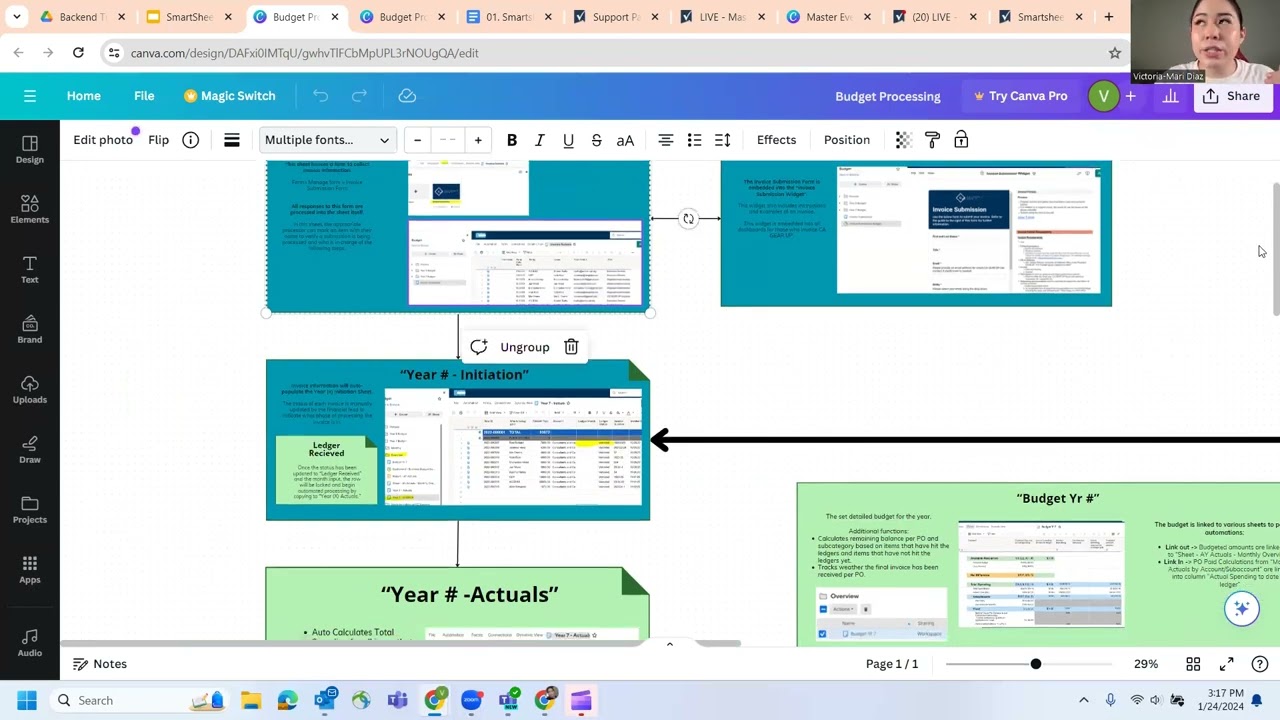Open the 29% zoom level menu
Screen dimensions: 1280x720
click(1146, 664)
